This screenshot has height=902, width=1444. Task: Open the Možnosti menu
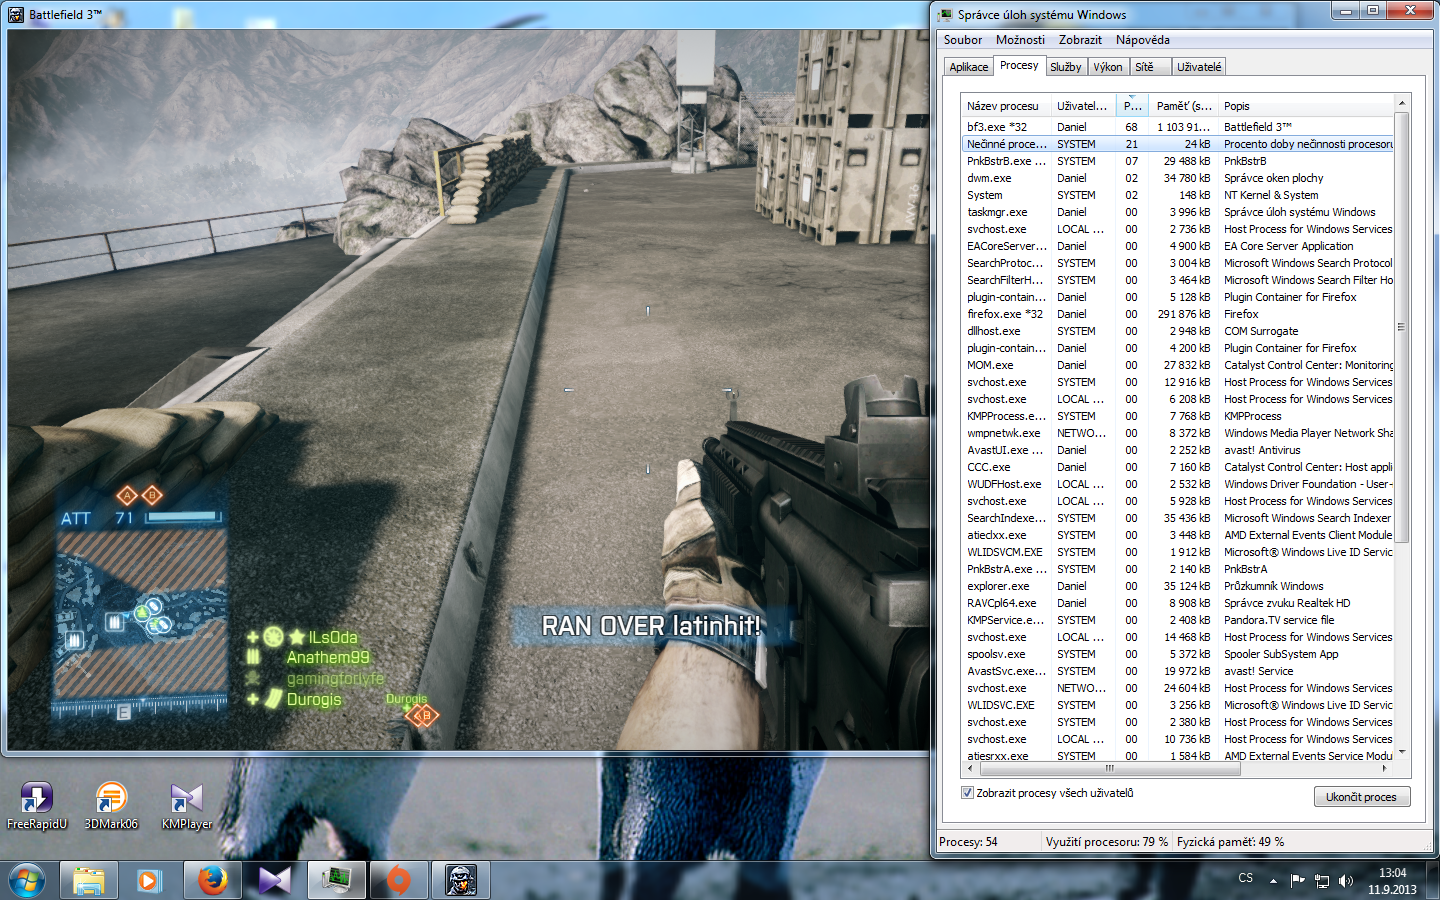coord(1020,40)
